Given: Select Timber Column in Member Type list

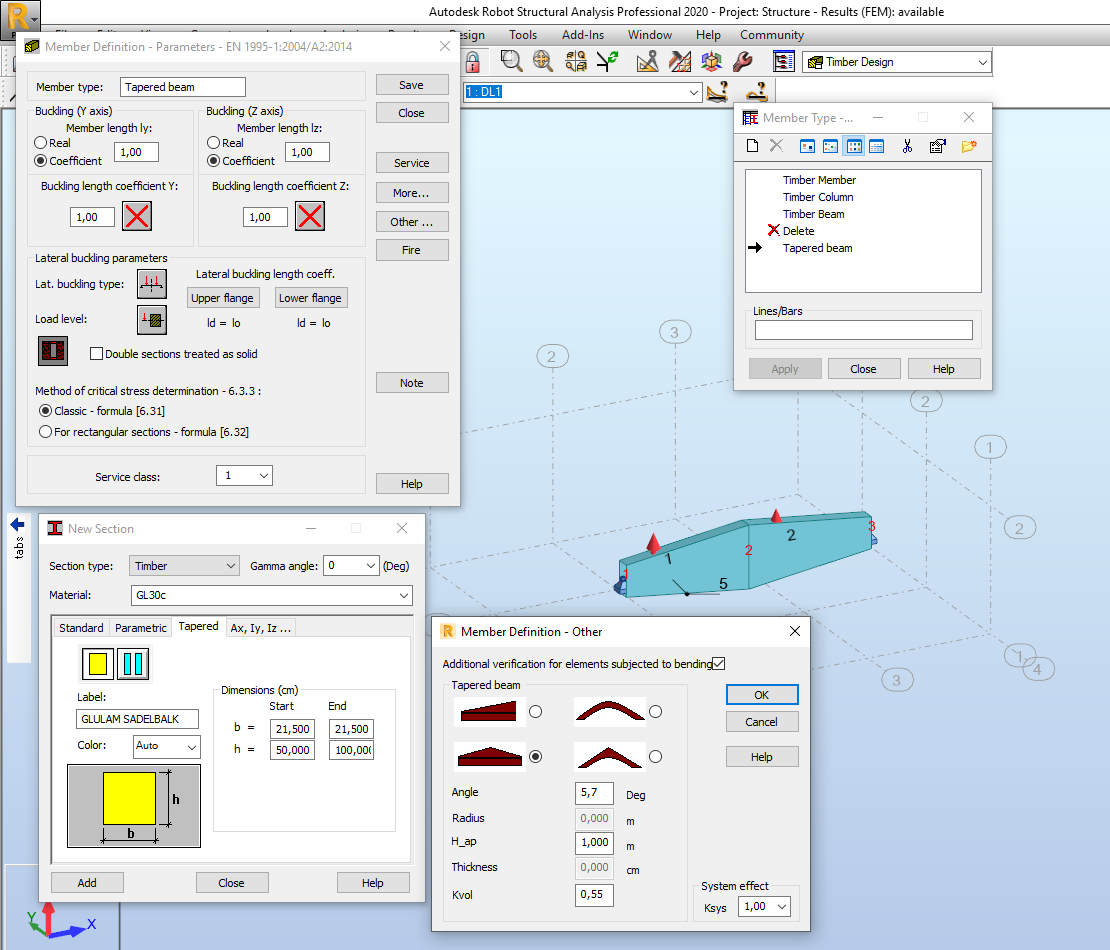Looking at the screenshot, I should point(818,197).
